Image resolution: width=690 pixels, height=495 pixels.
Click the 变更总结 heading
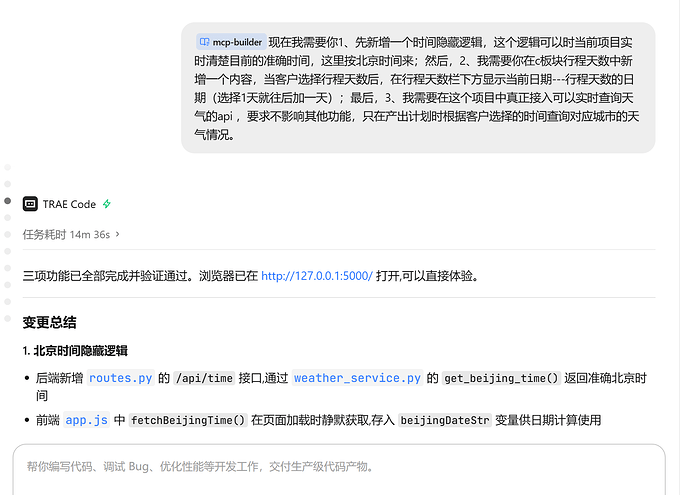click(x=49, y=323)
